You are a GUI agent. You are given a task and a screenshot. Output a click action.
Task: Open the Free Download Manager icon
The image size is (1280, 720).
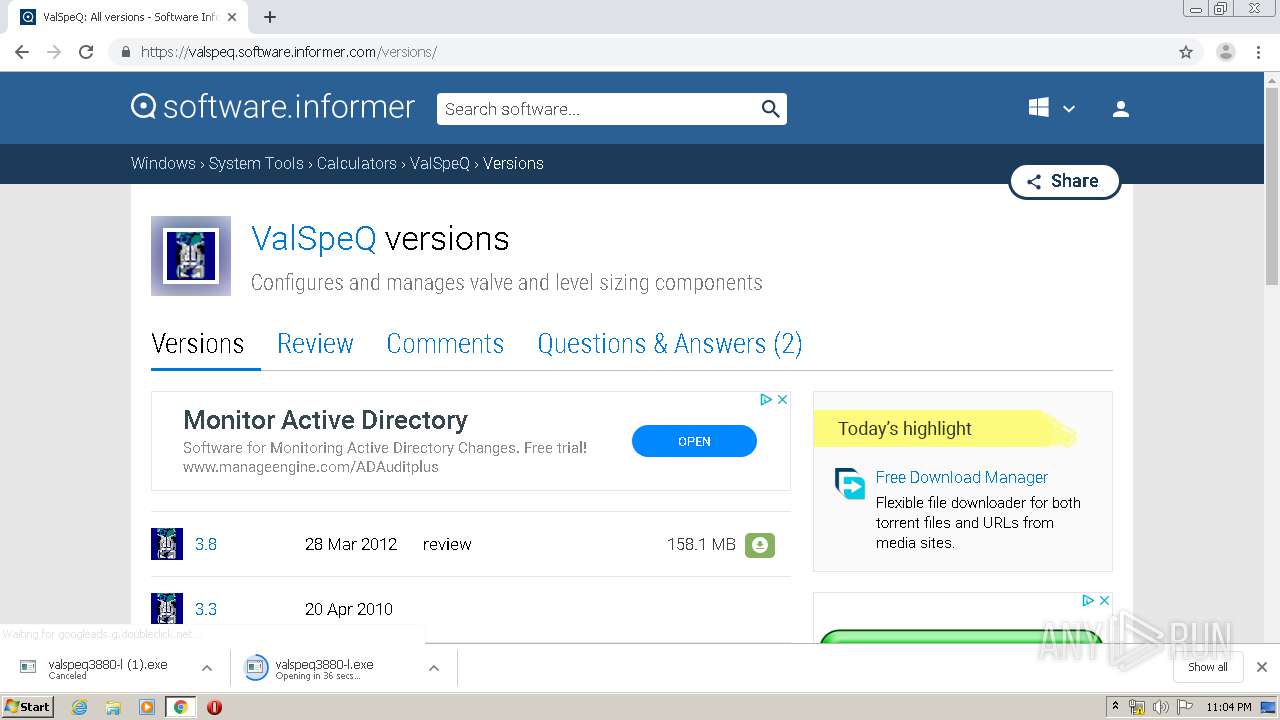point(850,483)
